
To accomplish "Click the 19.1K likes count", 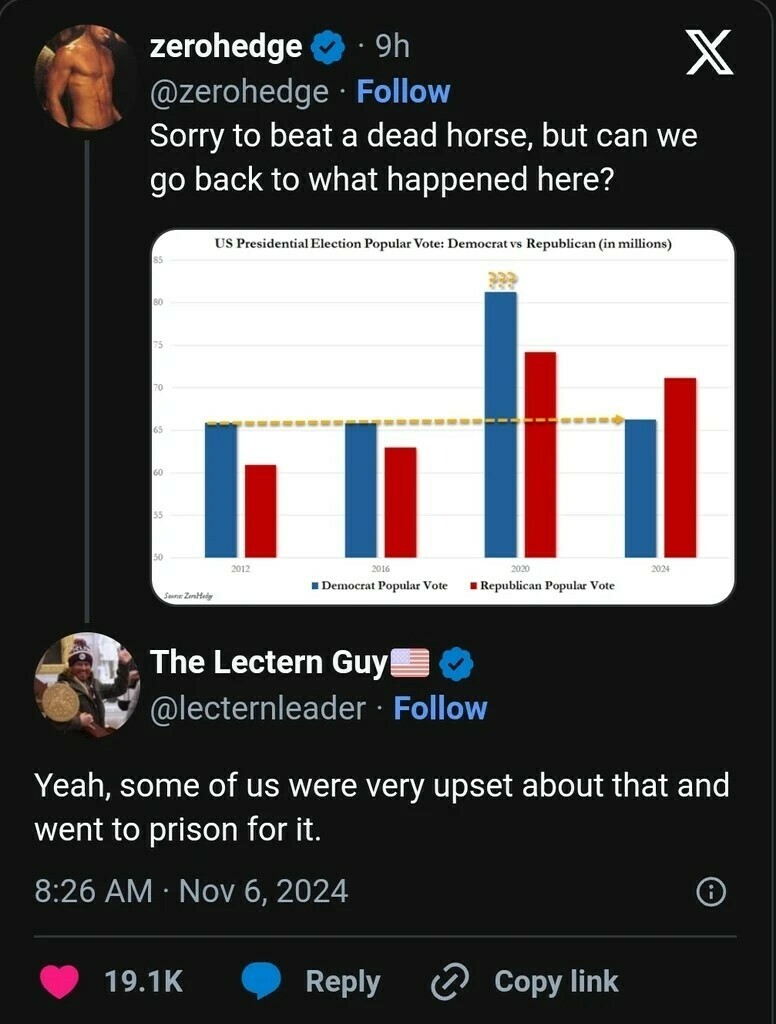I will click(143, 981).
